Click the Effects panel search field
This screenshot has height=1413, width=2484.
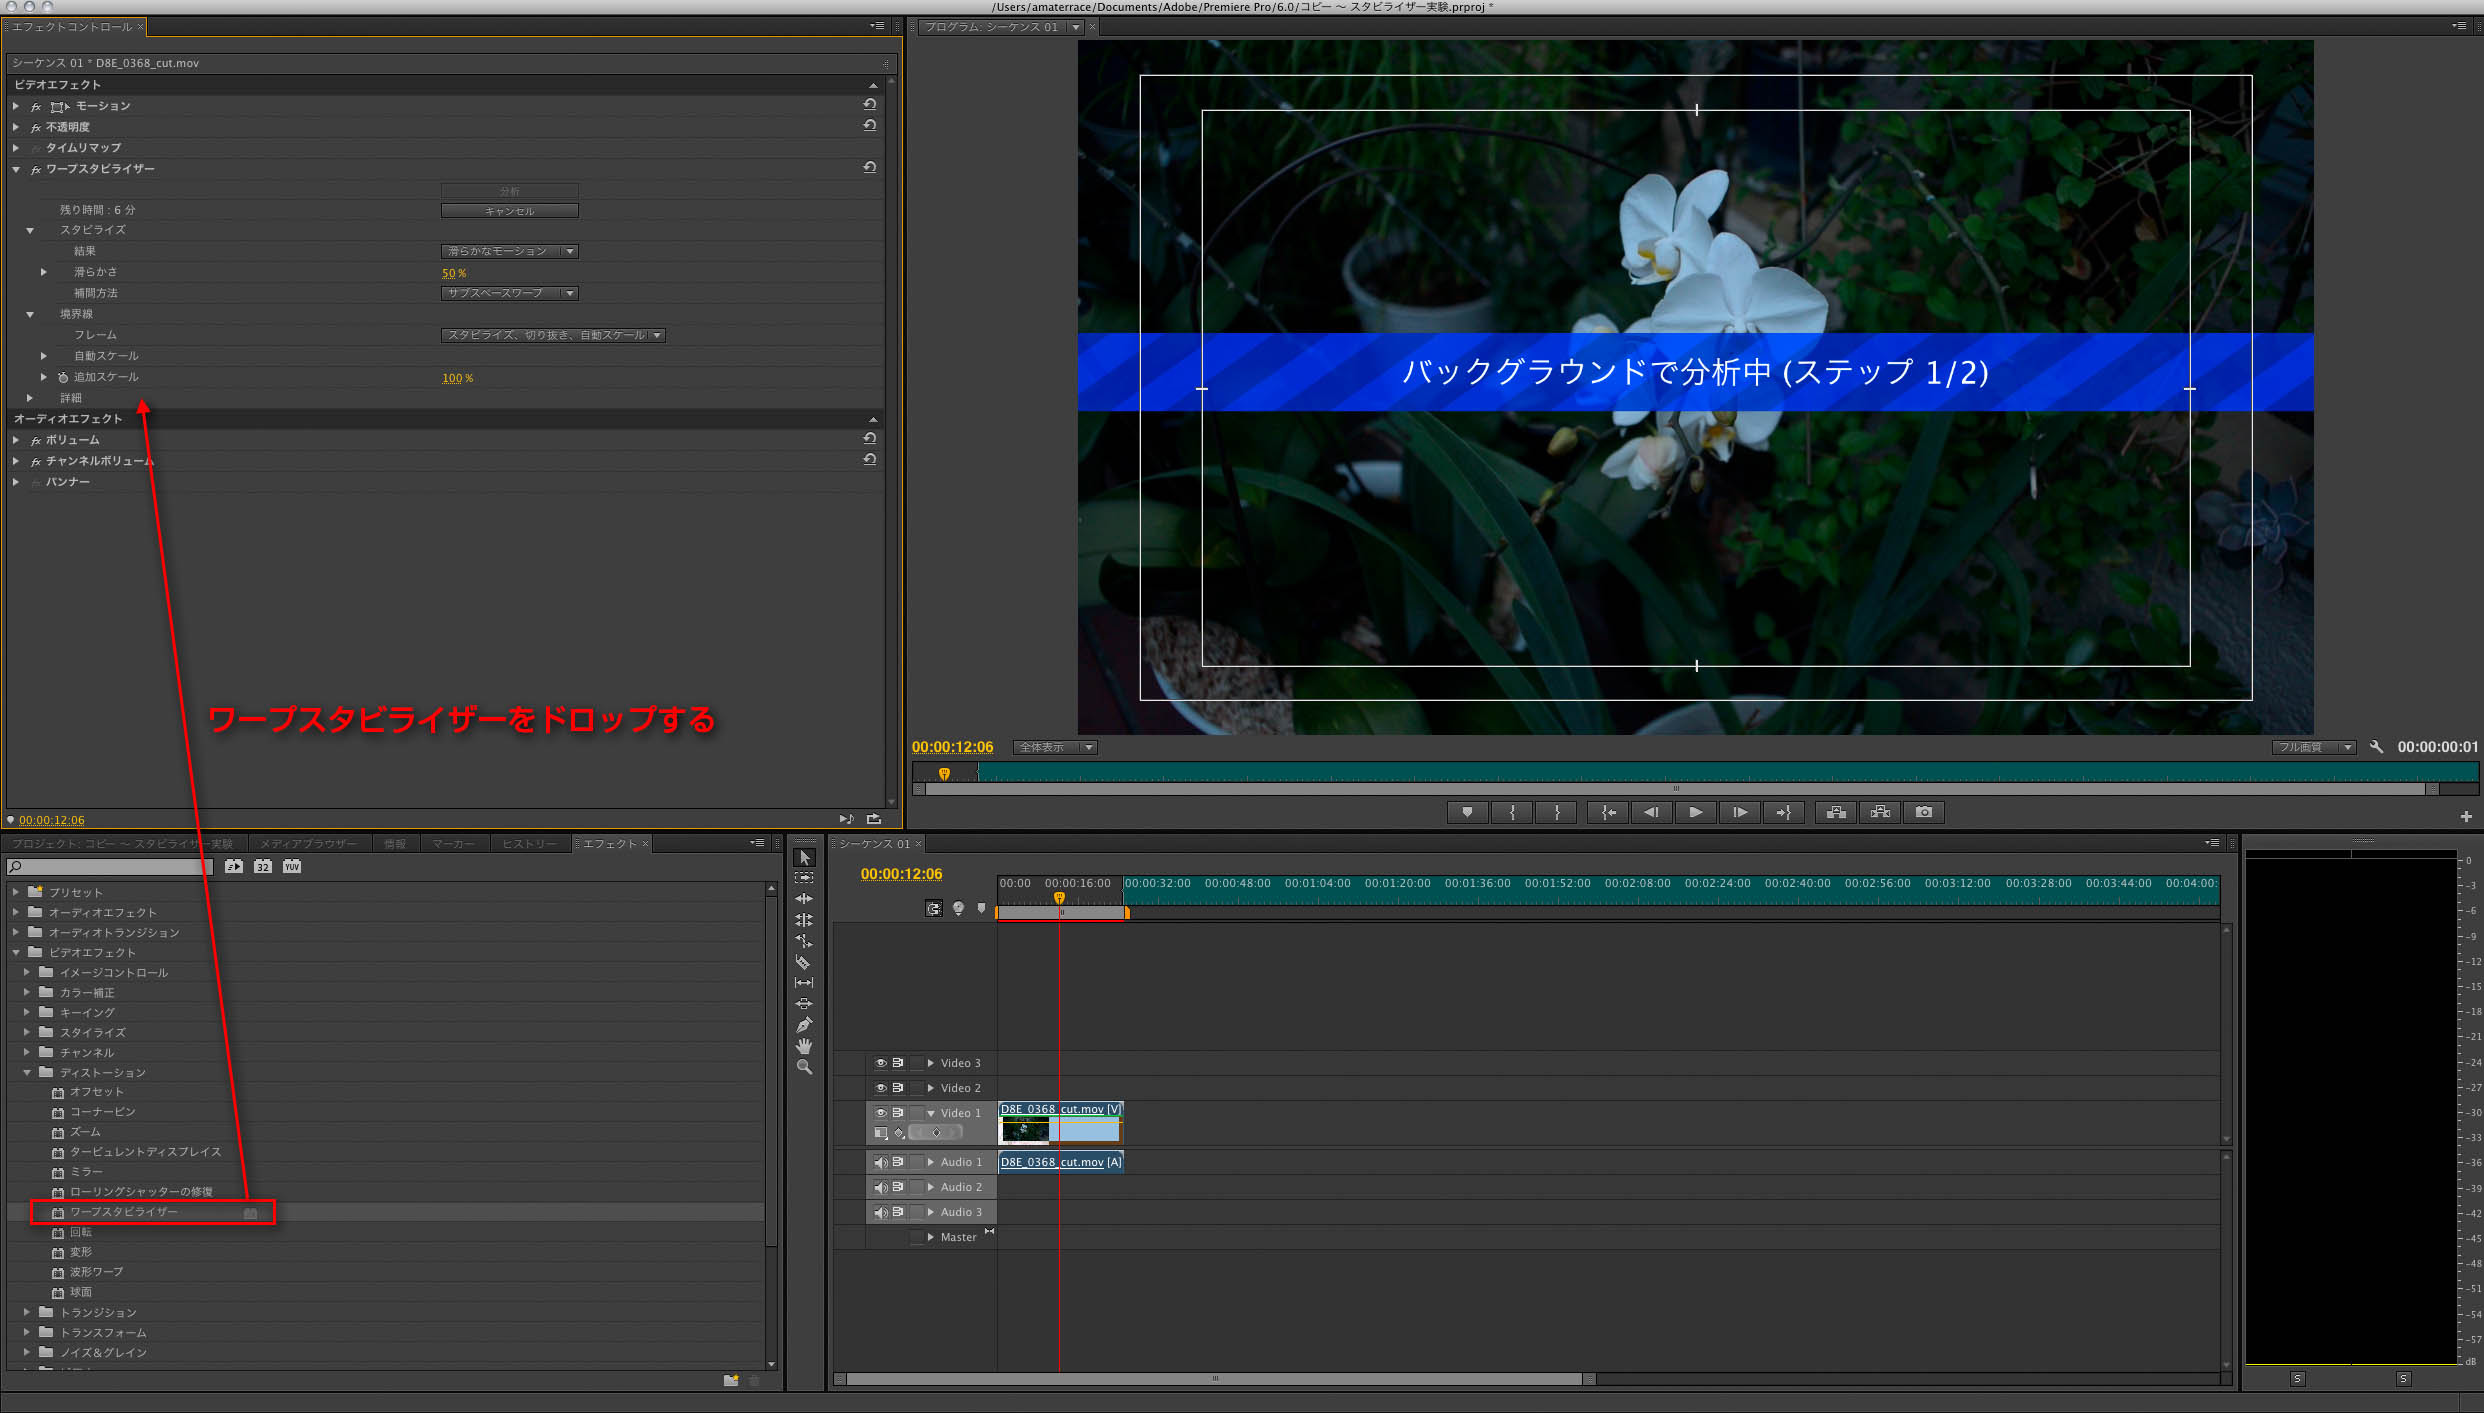[x=110, y=866]
